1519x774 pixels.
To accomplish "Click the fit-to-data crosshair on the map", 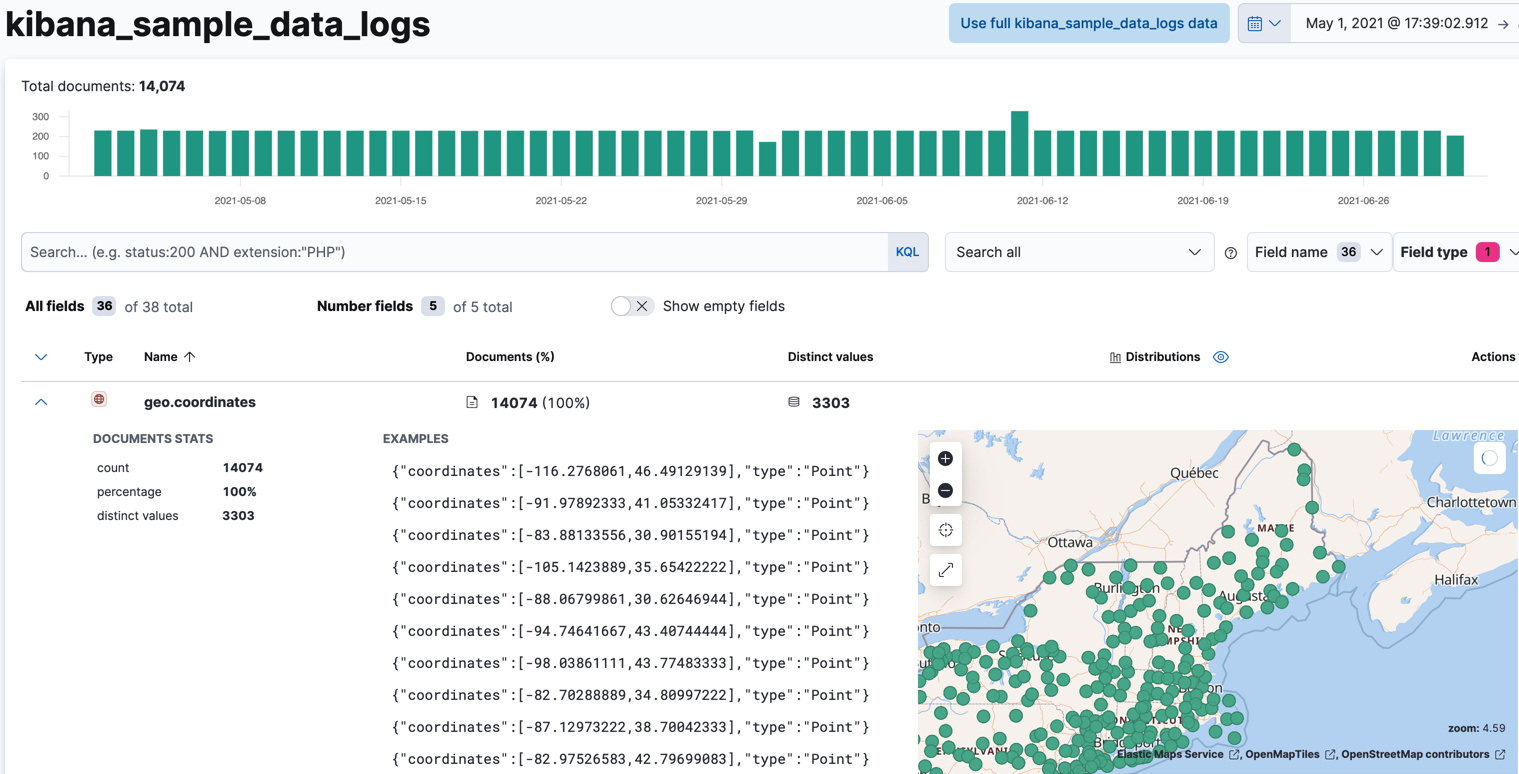I will click(x=945, y=529).
